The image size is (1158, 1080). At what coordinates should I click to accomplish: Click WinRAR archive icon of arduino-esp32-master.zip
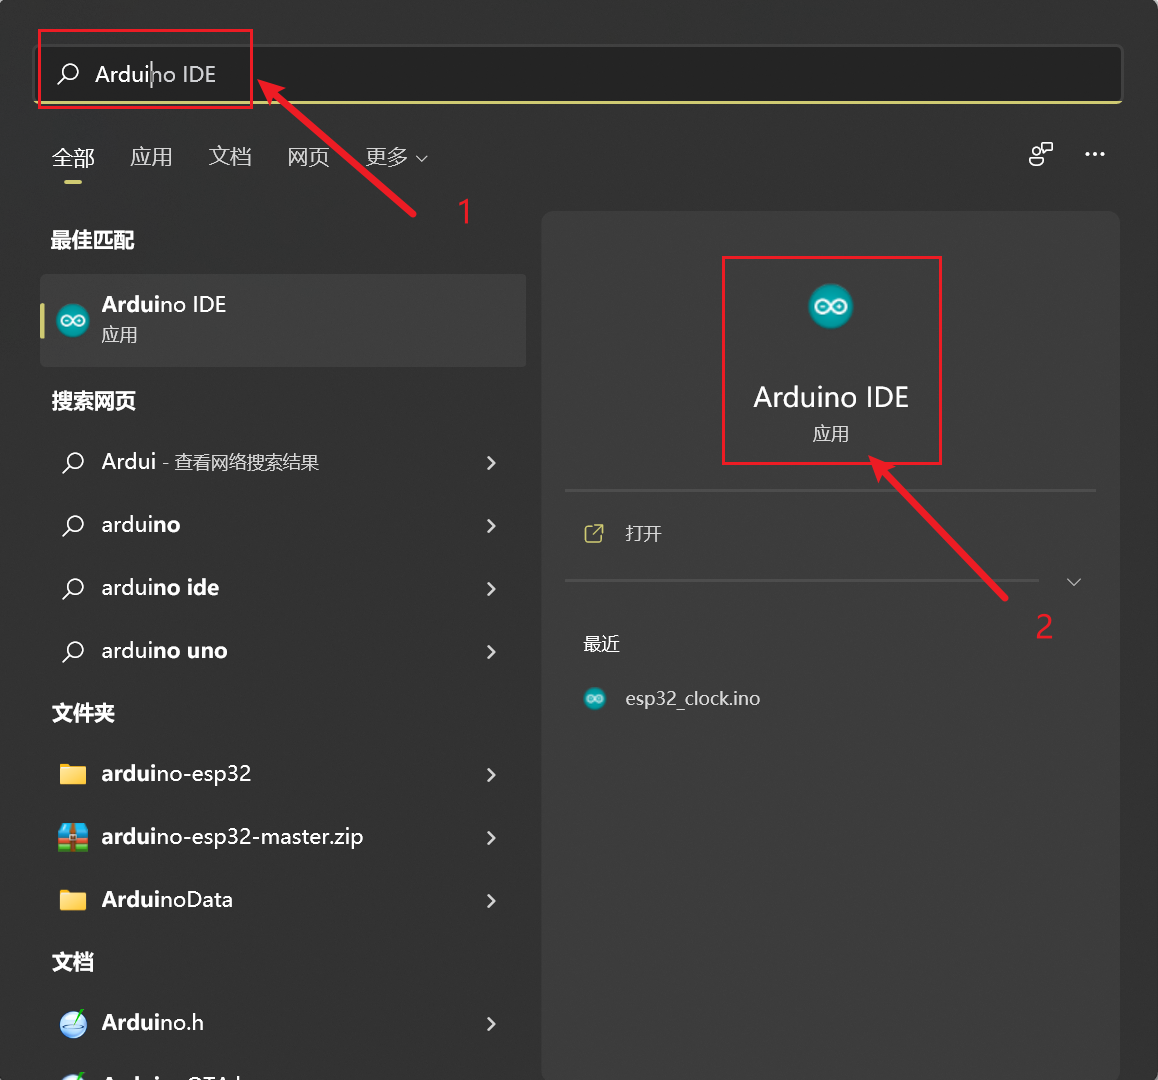point(73,837)
